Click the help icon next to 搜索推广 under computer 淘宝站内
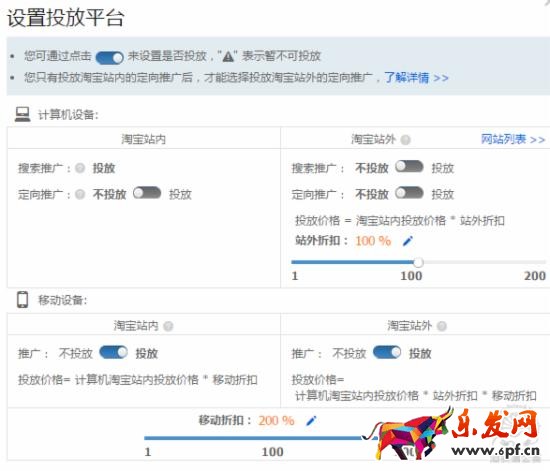The width and height of the screenshot is (550, 471). coord(80,168)
